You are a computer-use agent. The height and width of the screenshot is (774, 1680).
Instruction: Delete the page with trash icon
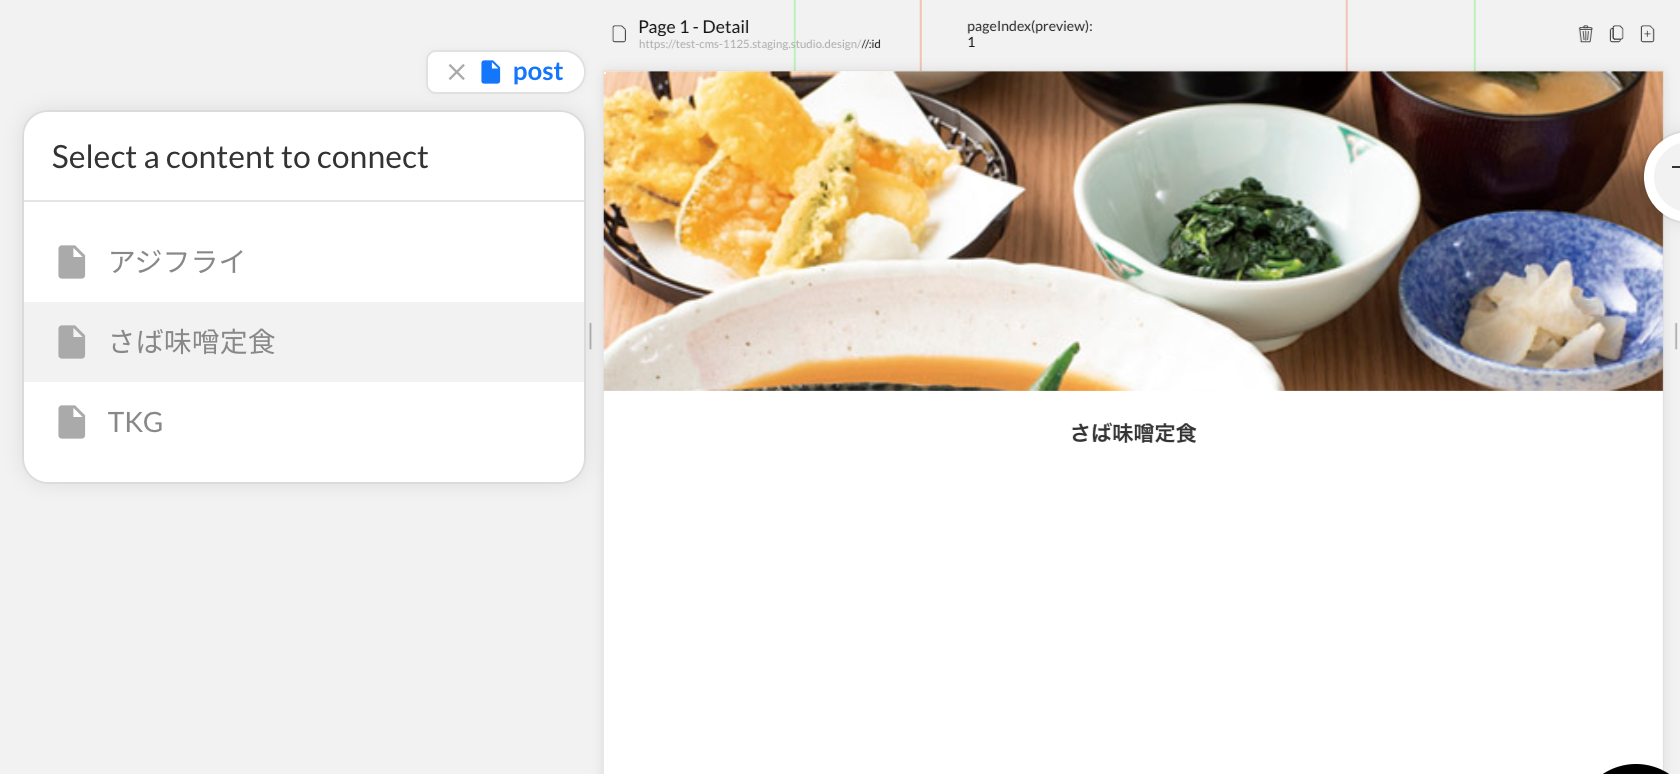click(1586, 34)
